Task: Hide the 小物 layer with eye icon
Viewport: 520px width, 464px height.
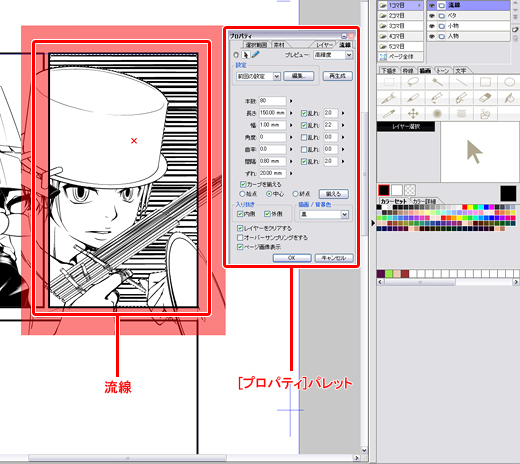Action: point(432,26)
